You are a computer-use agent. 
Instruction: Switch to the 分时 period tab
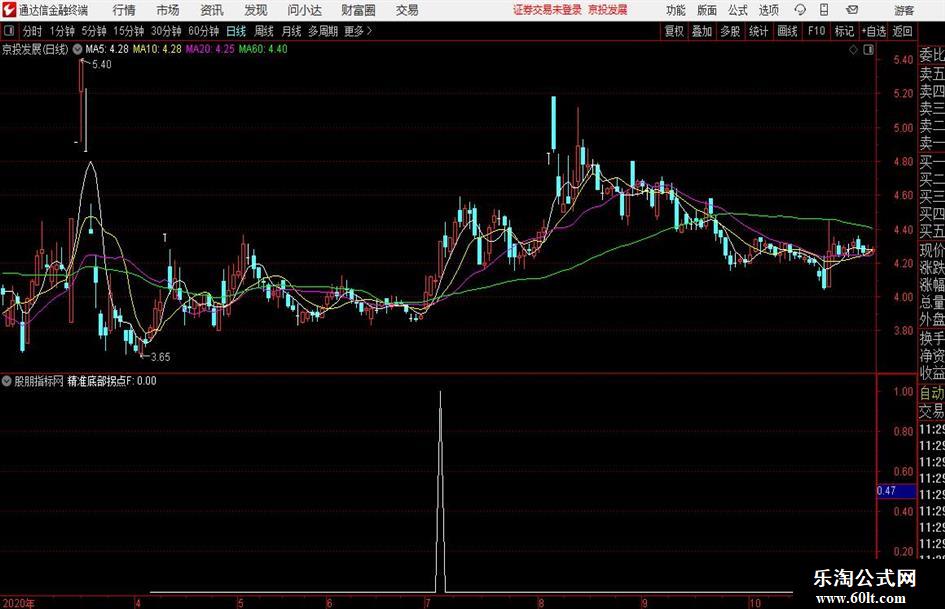[33, 31]
